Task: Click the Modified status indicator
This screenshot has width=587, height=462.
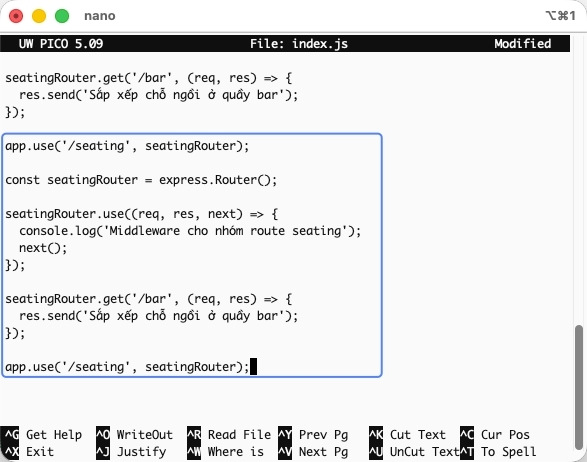Action: (x=523, y=44)
